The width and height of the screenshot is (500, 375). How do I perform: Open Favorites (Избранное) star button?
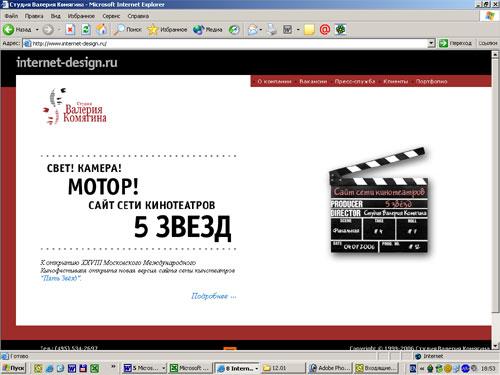click(167, 30)
